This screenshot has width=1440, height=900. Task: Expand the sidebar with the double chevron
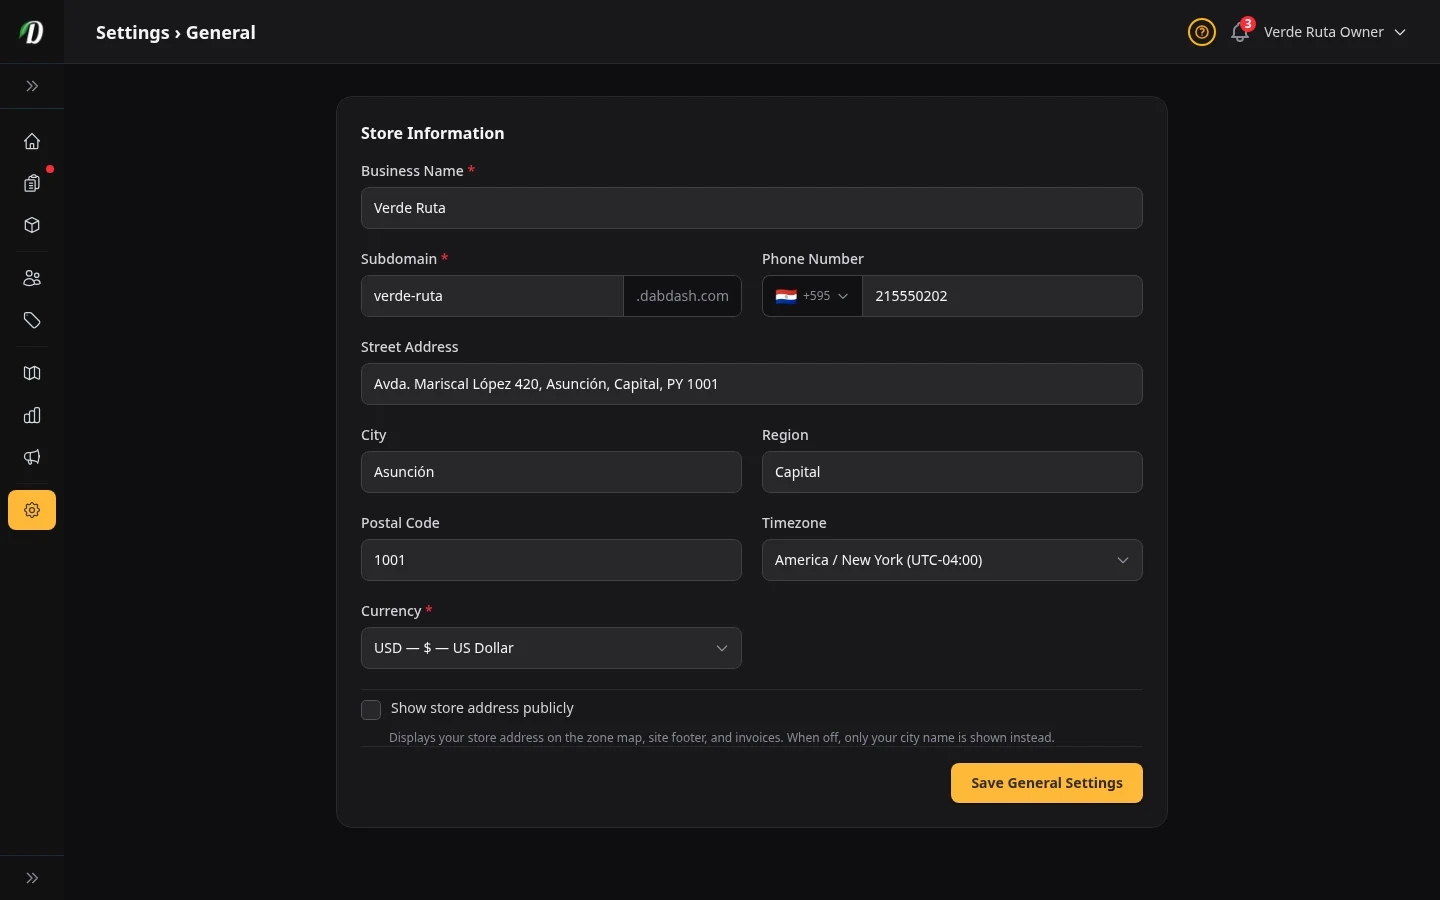pyautogui.click(x=32, y=86)
